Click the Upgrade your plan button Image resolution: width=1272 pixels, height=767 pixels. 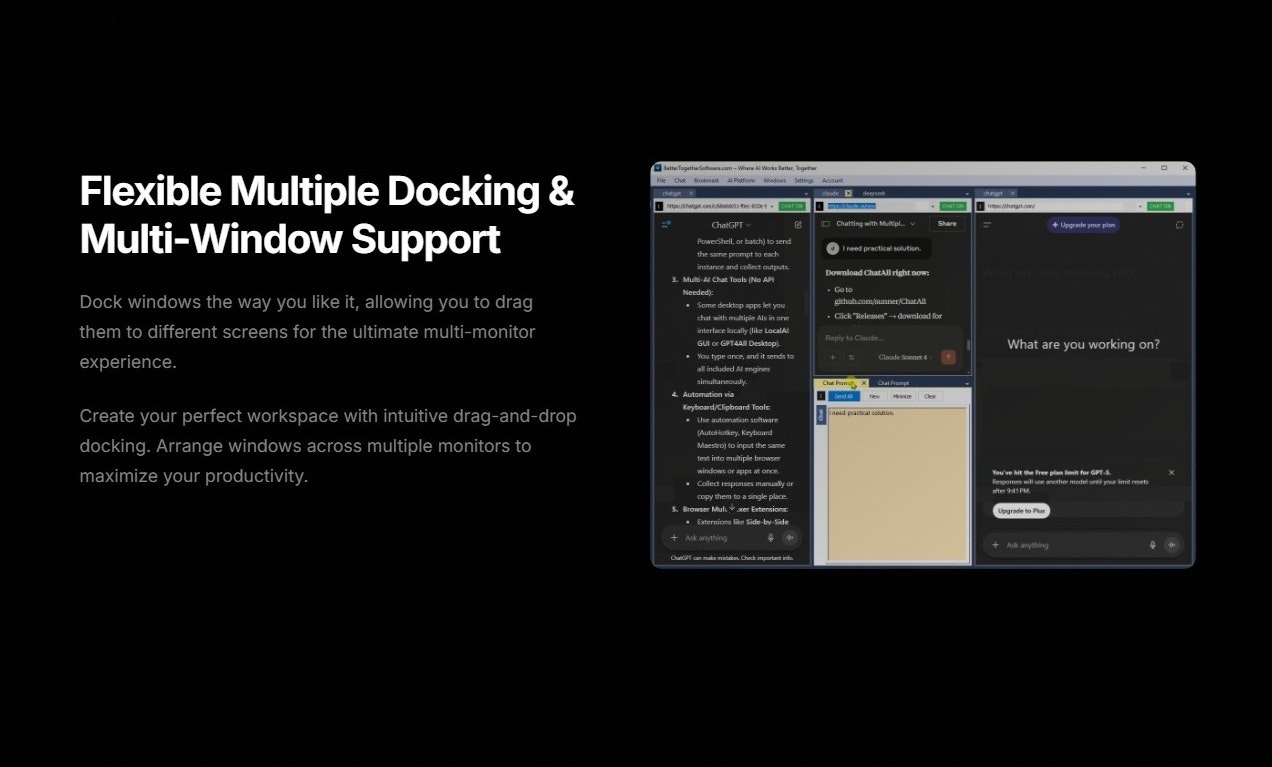[1083, 225]
